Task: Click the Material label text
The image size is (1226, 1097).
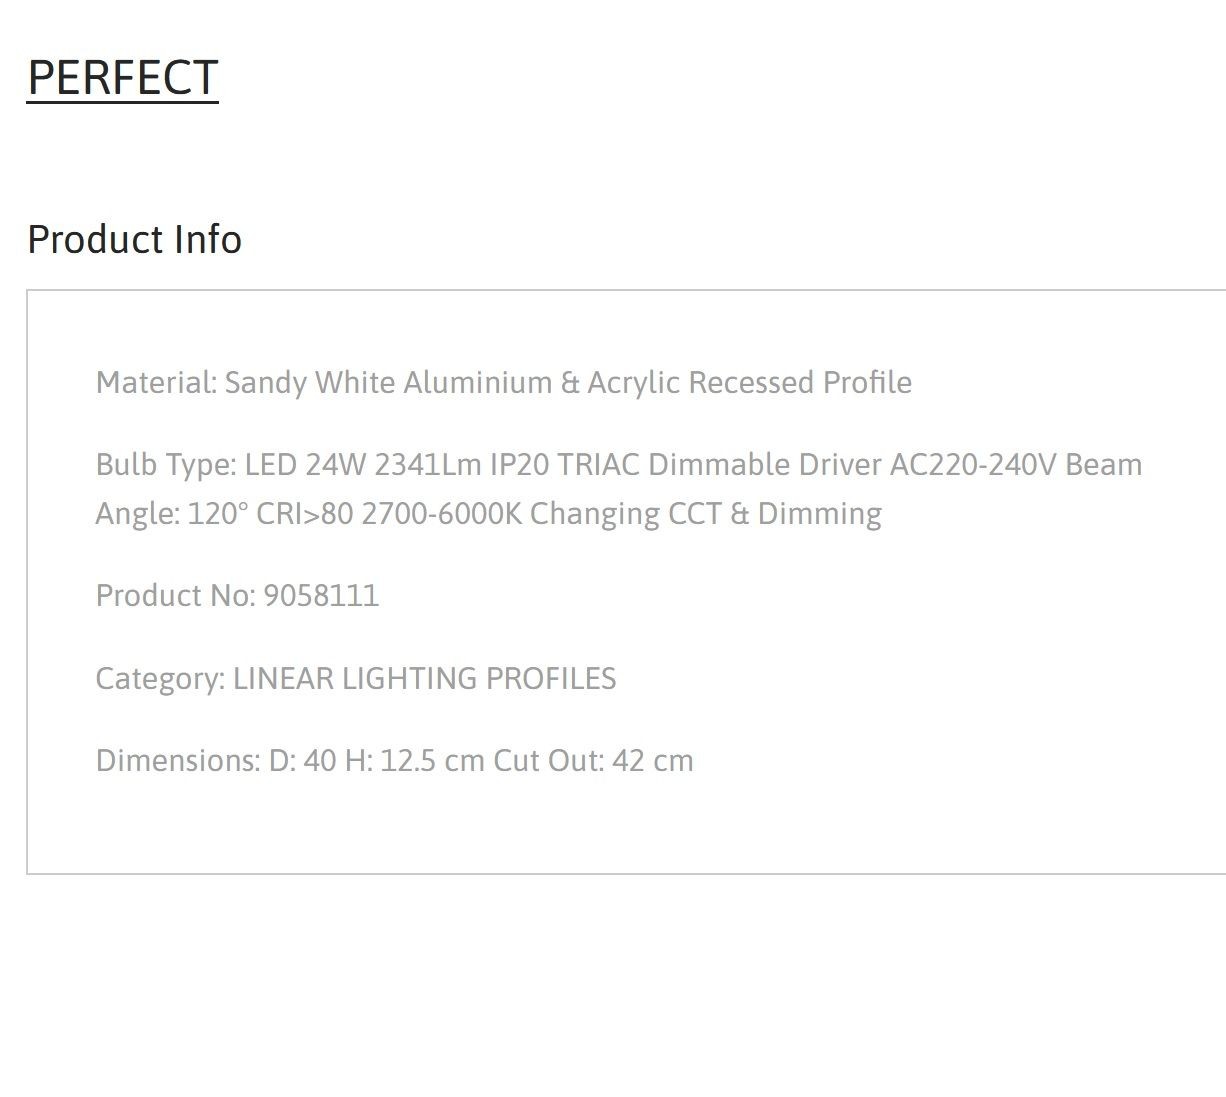Action: pyautogui.click(x=156, y=382)
